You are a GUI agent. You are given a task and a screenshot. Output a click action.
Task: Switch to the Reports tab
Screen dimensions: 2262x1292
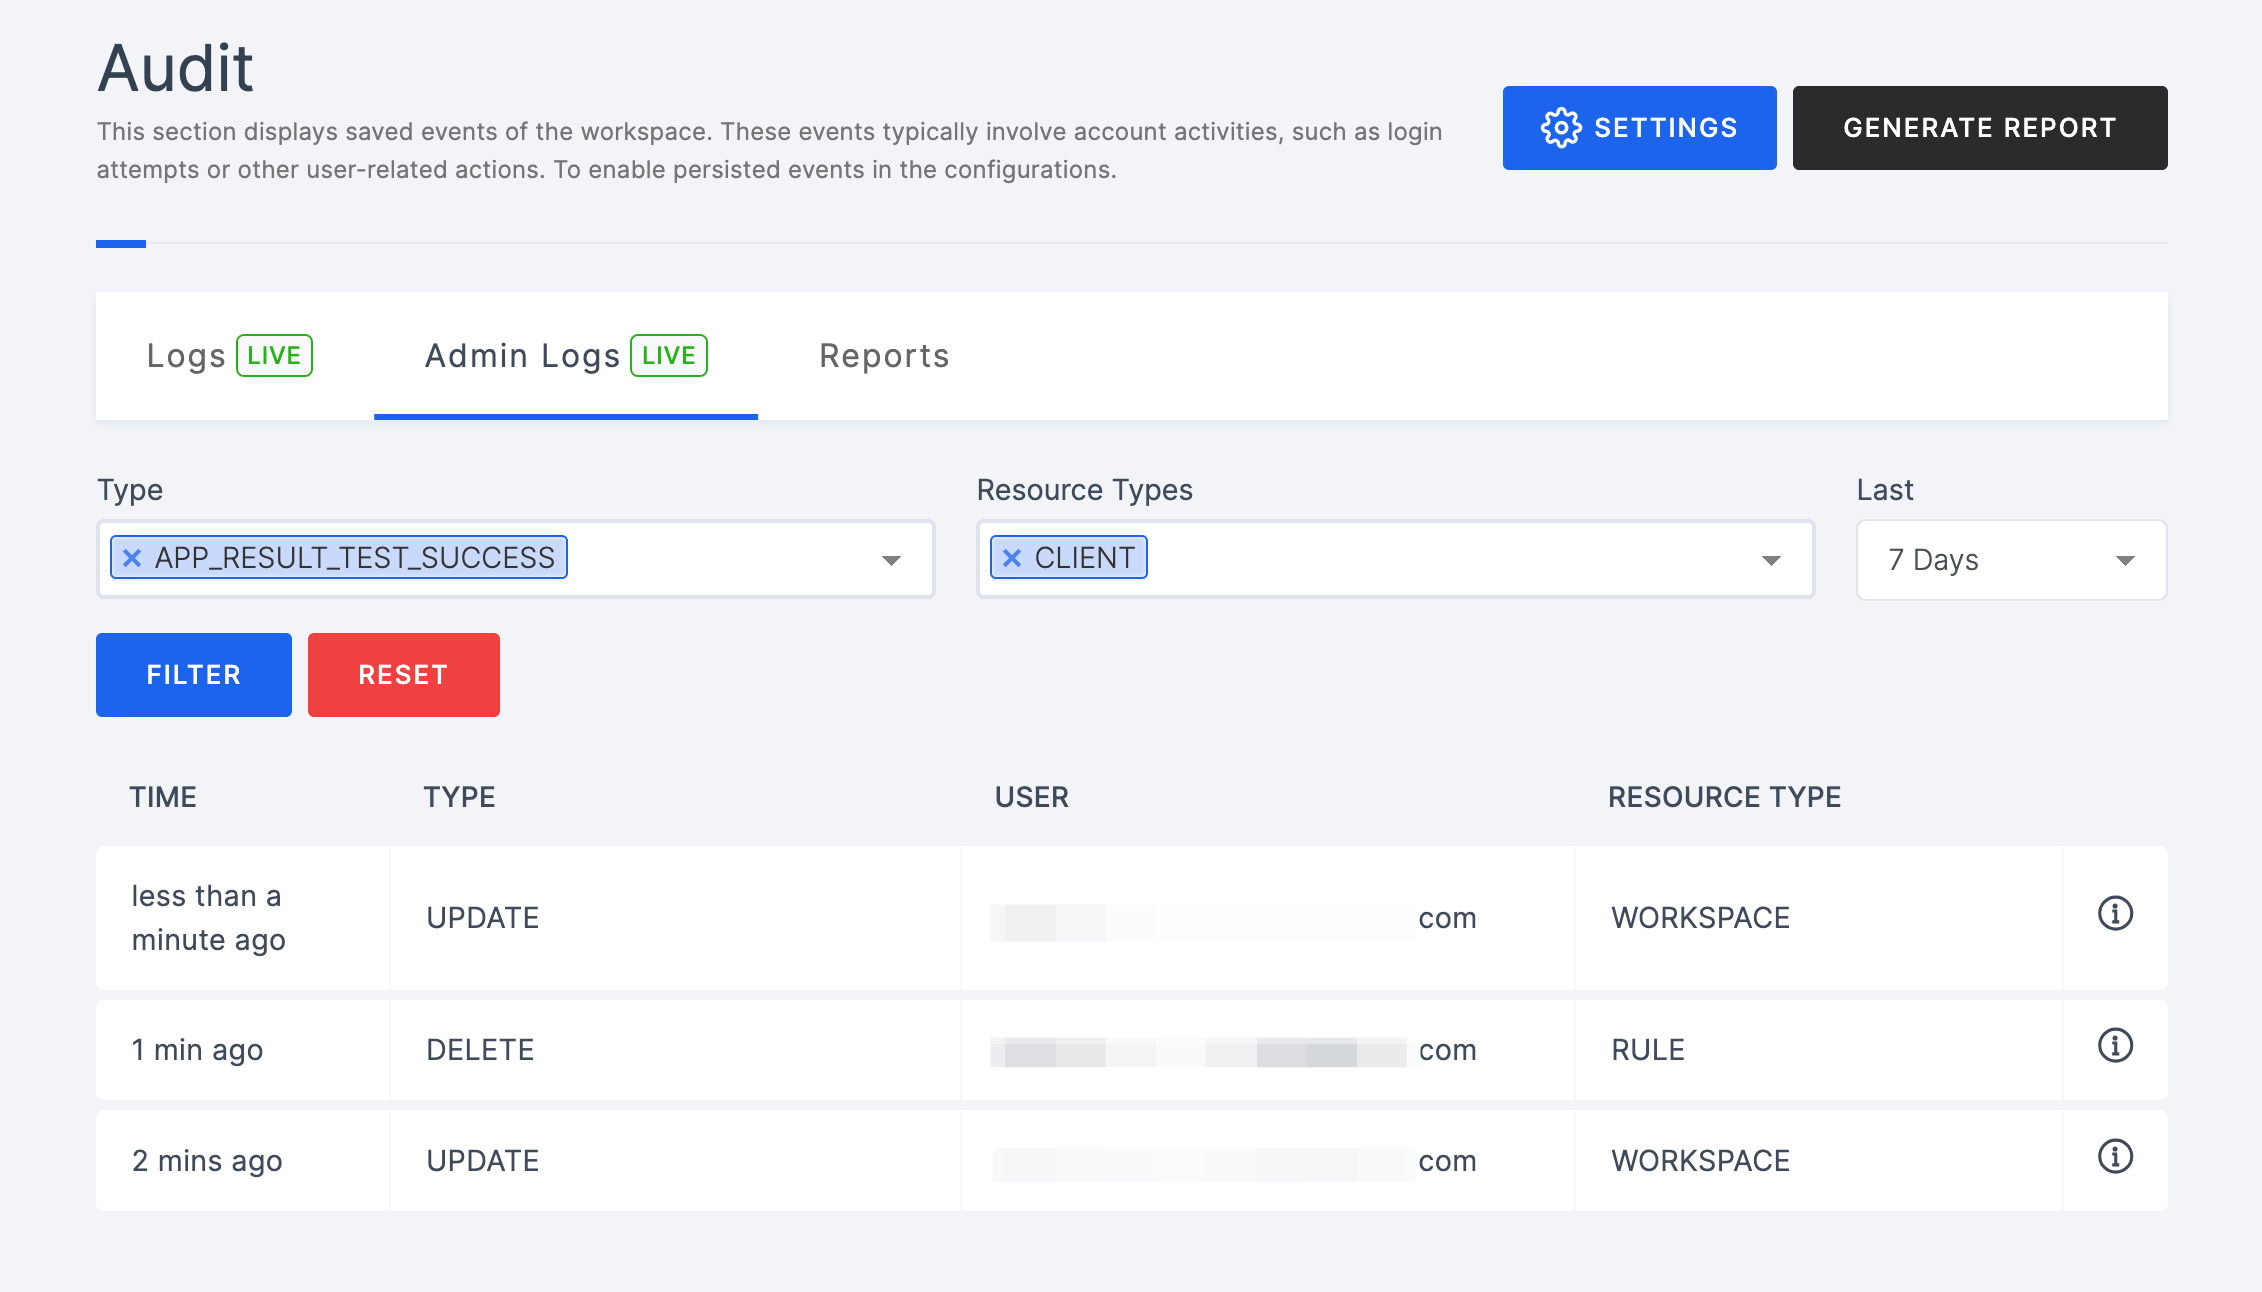click(x=884, y=356)
